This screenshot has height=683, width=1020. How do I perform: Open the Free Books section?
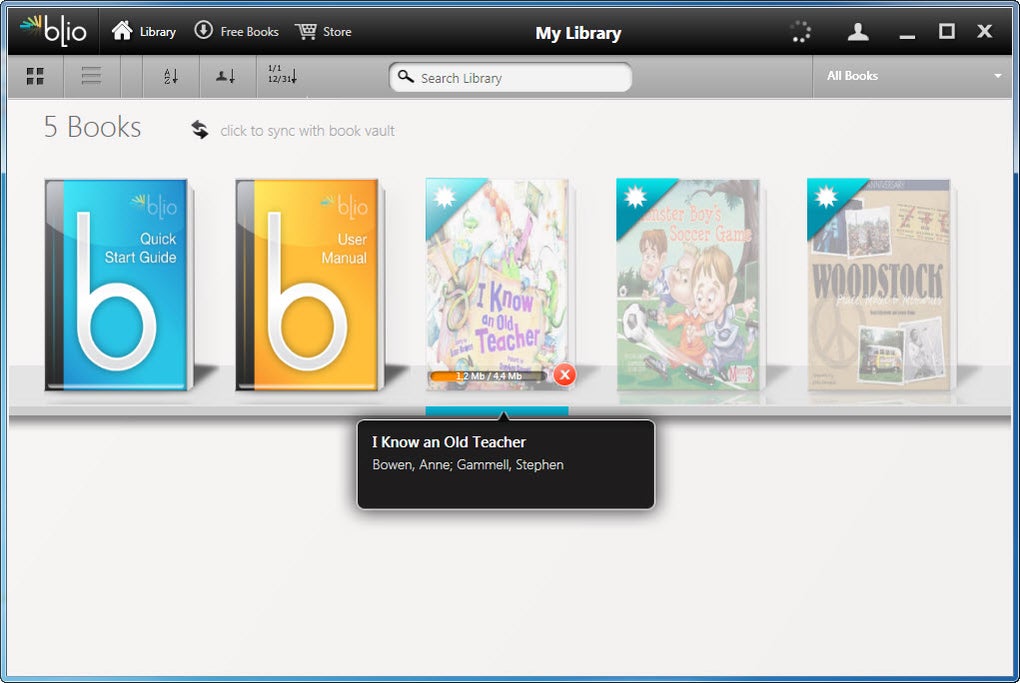coord(236,31)
